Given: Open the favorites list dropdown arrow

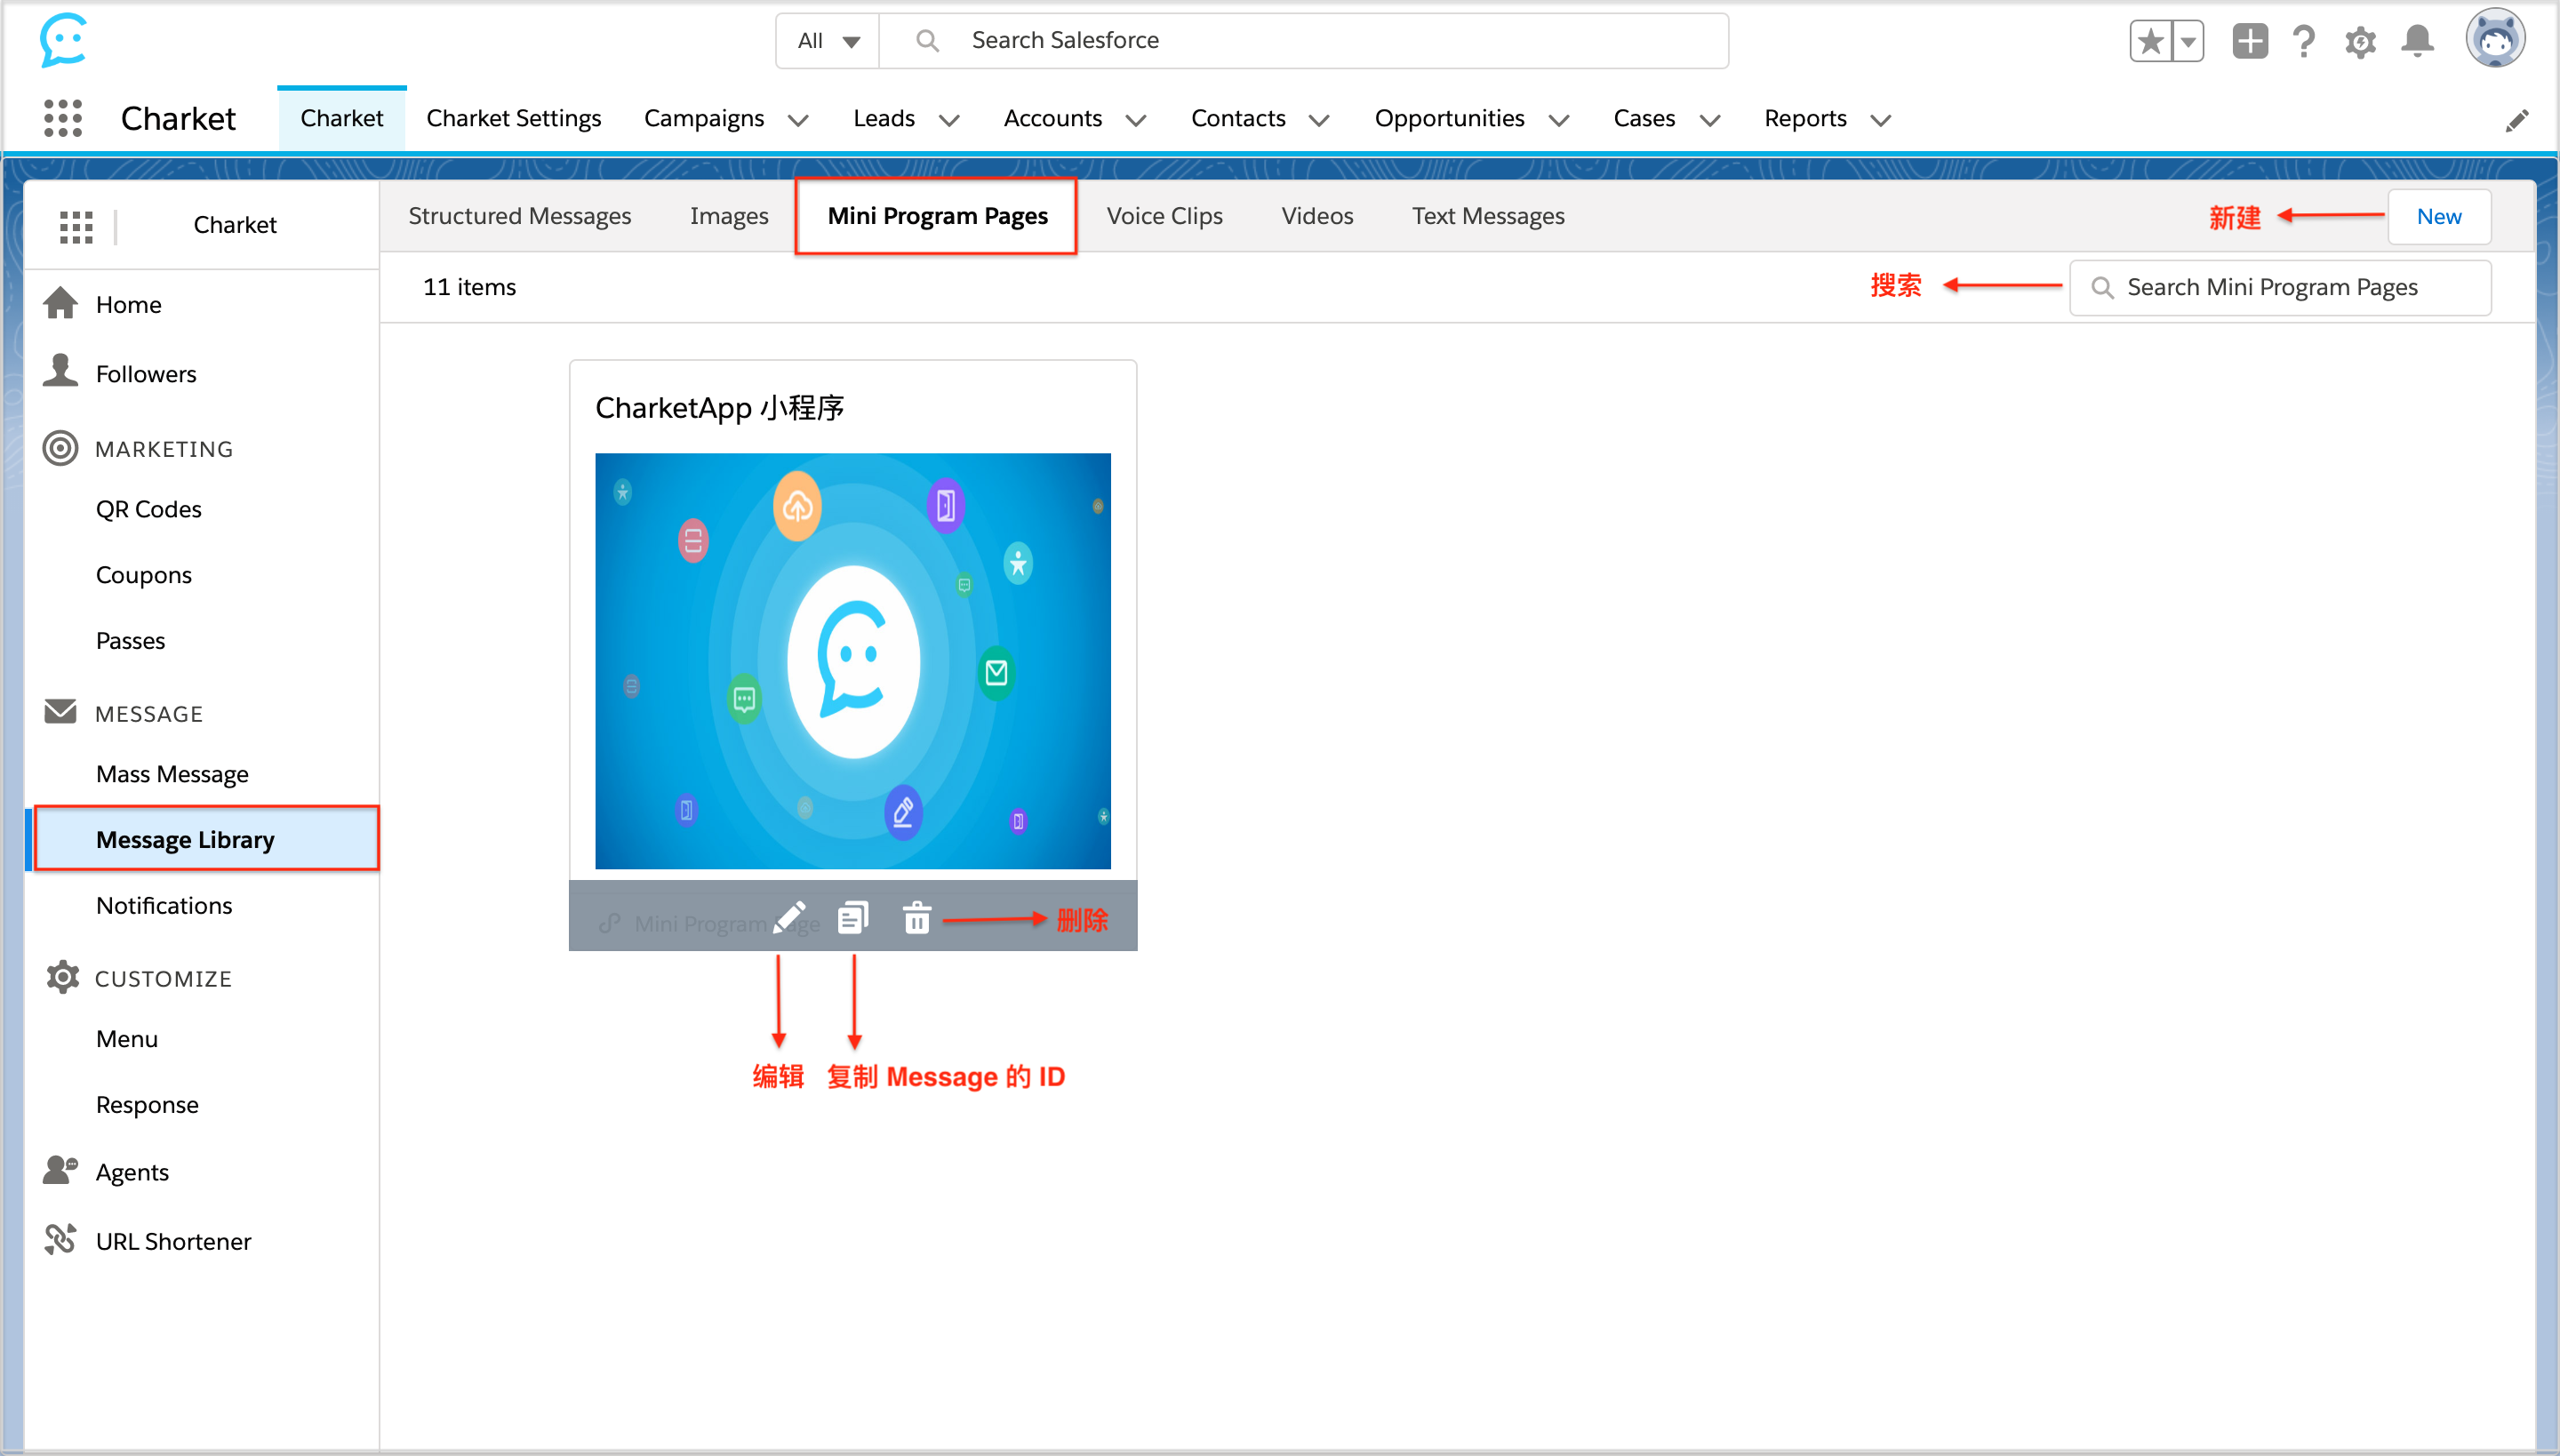Looking at the screenshot, I should coord(2189,41).
